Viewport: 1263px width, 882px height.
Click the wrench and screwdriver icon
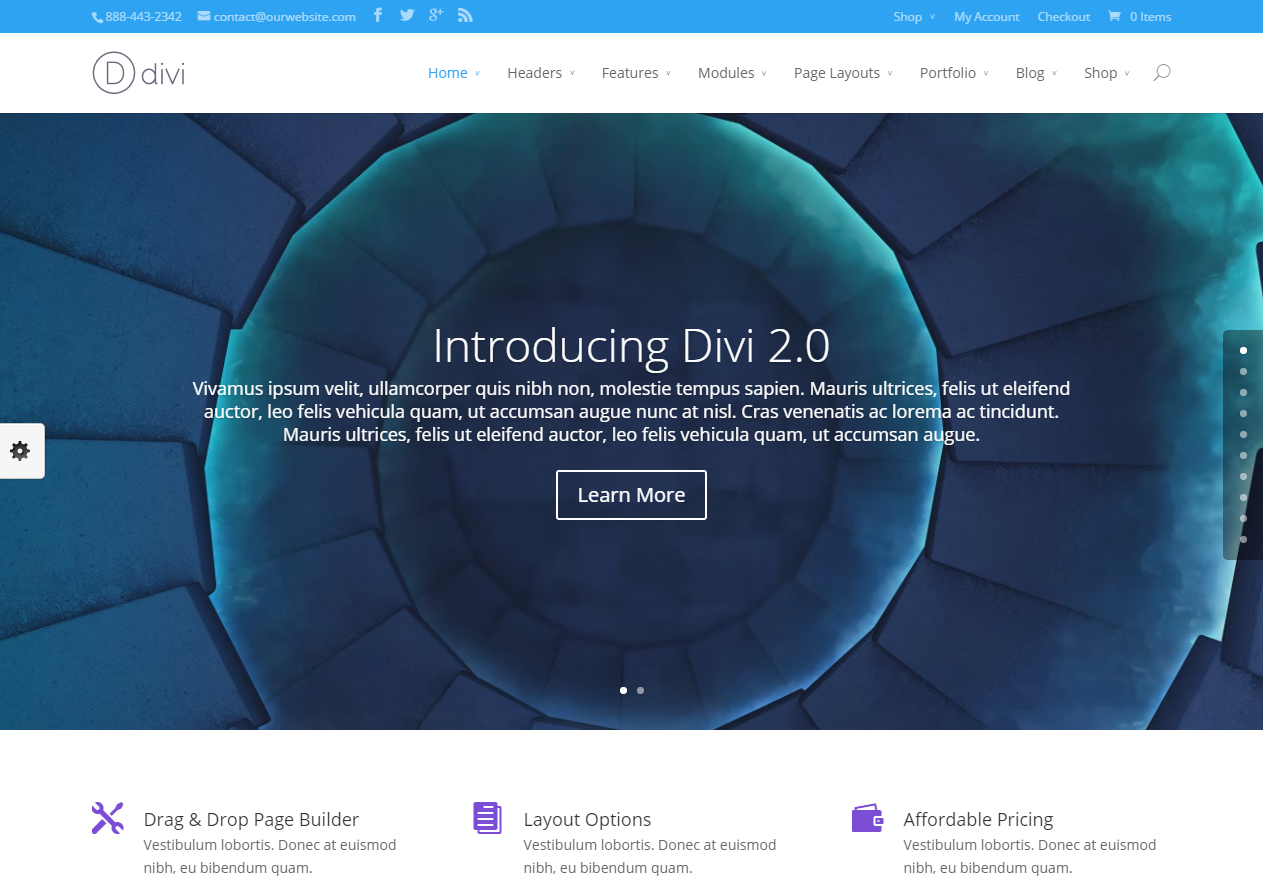[x=108, y=818]
